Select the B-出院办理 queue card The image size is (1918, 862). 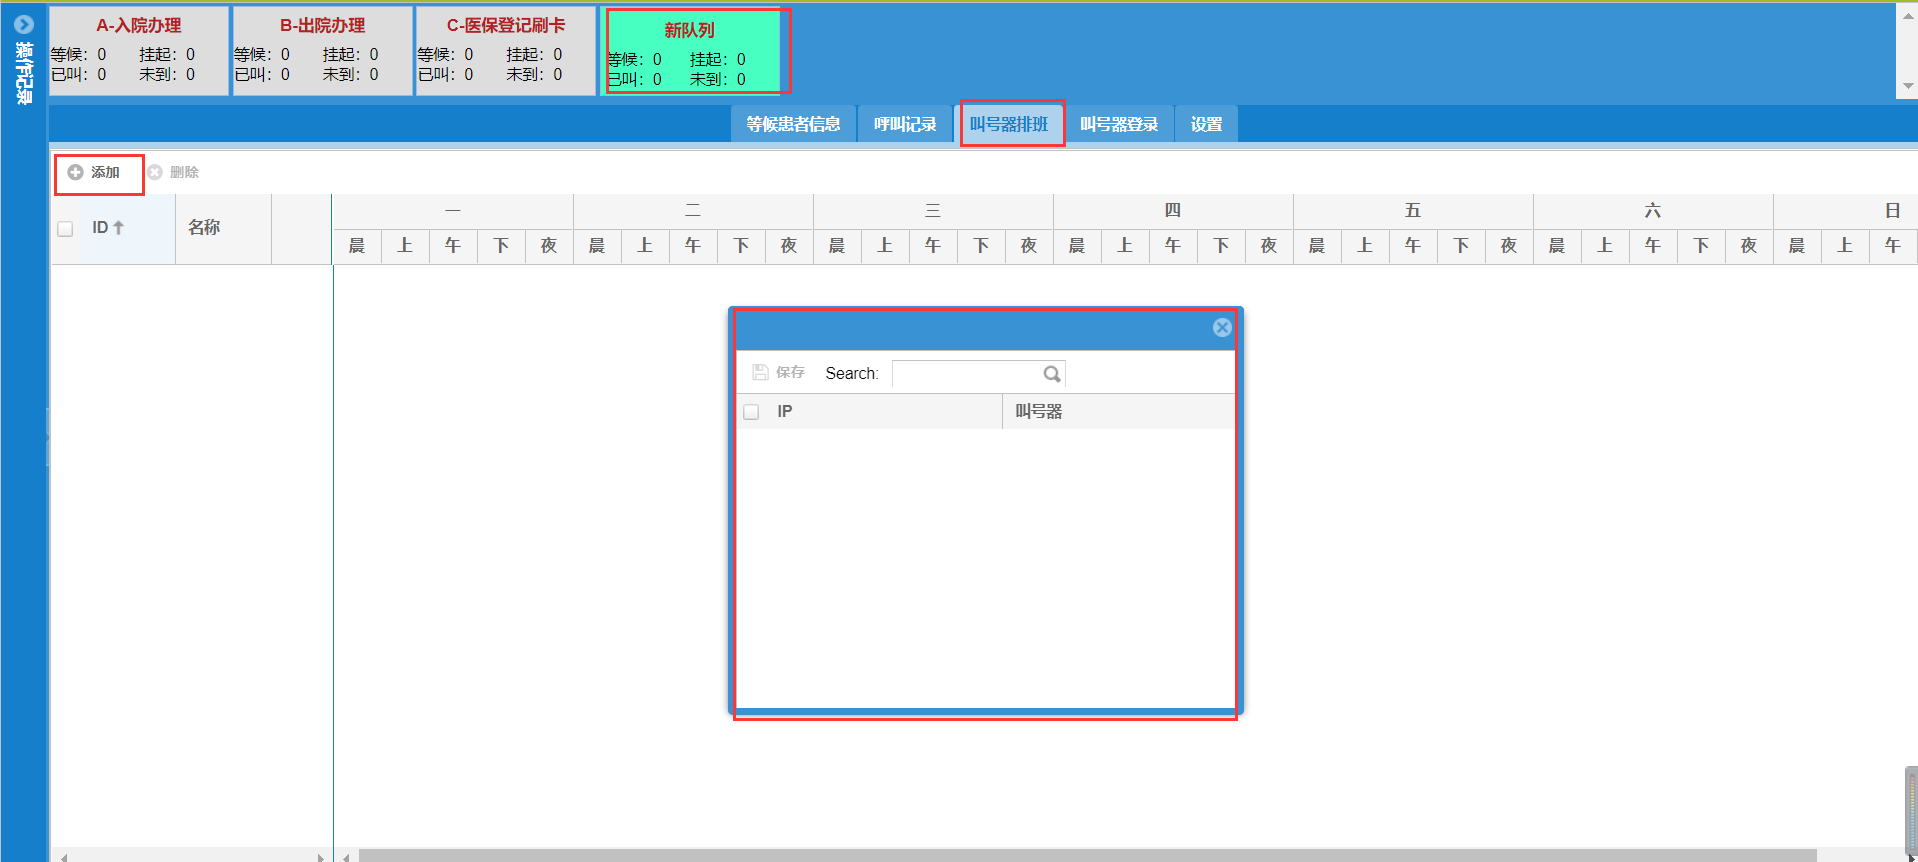[x=322, y=50]
